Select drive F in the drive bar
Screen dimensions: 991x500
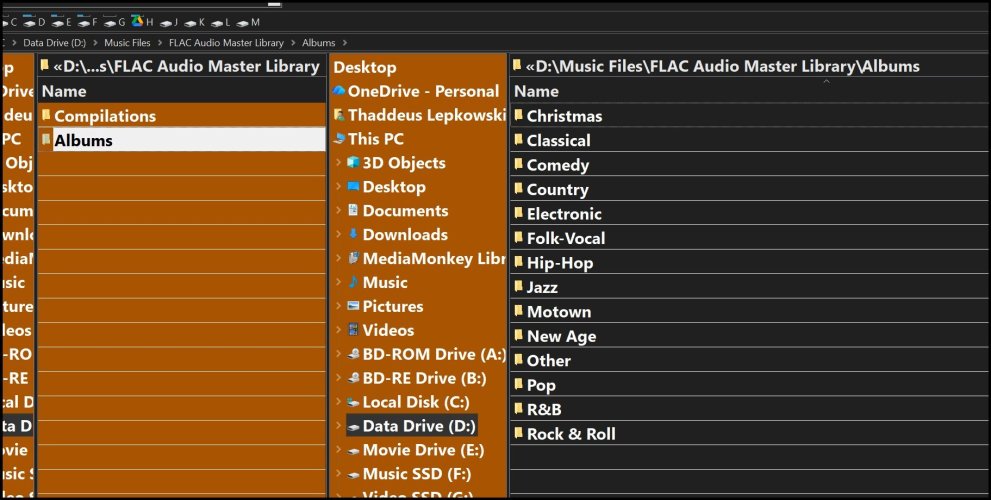[x=87, y=22]
